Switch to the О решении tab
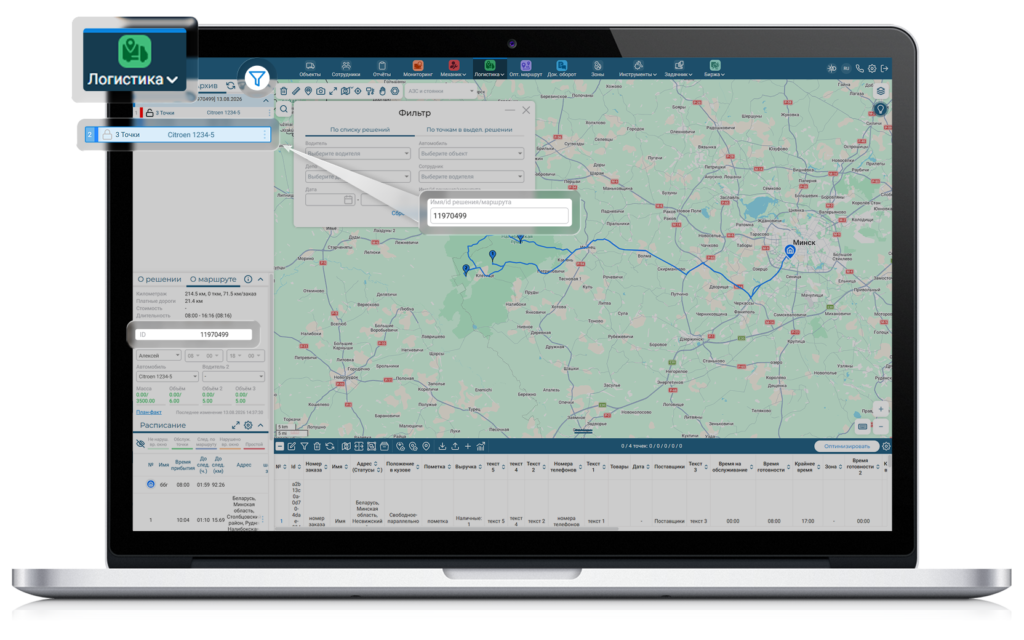 (x=159, y=279)
